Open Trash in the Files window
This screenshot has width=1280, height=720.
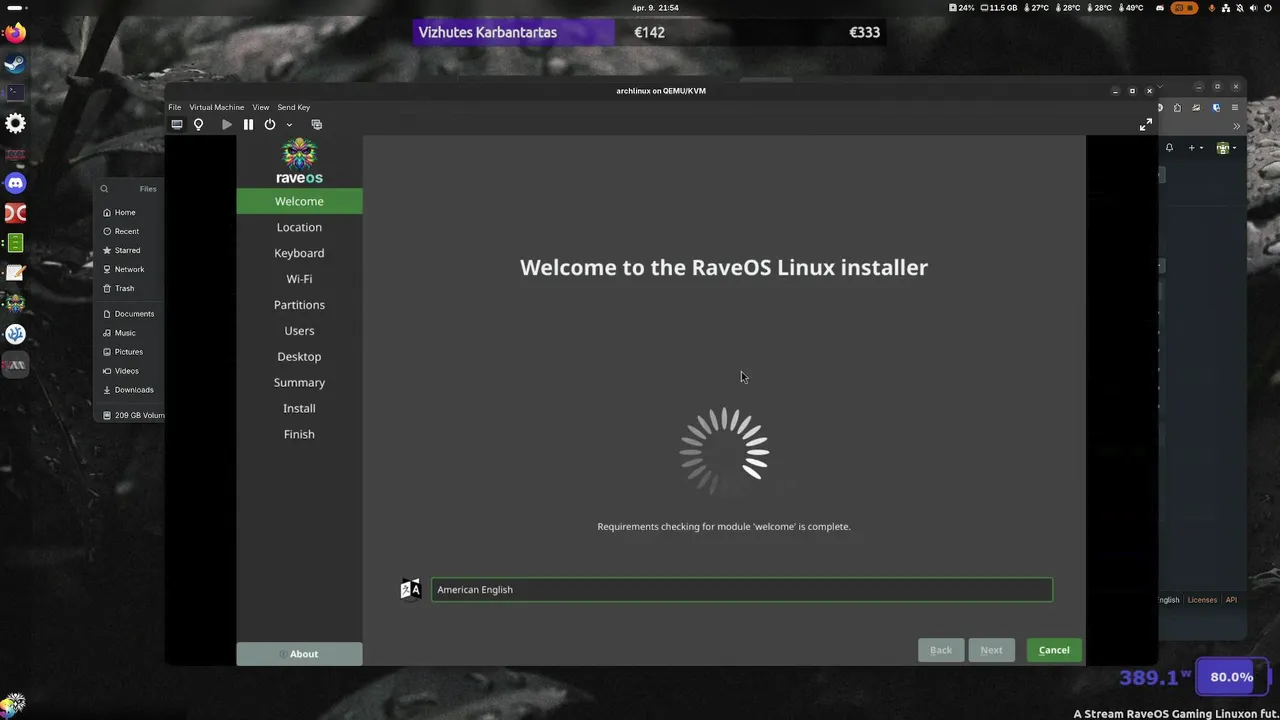pyautogui.click(x=124, y=288)
